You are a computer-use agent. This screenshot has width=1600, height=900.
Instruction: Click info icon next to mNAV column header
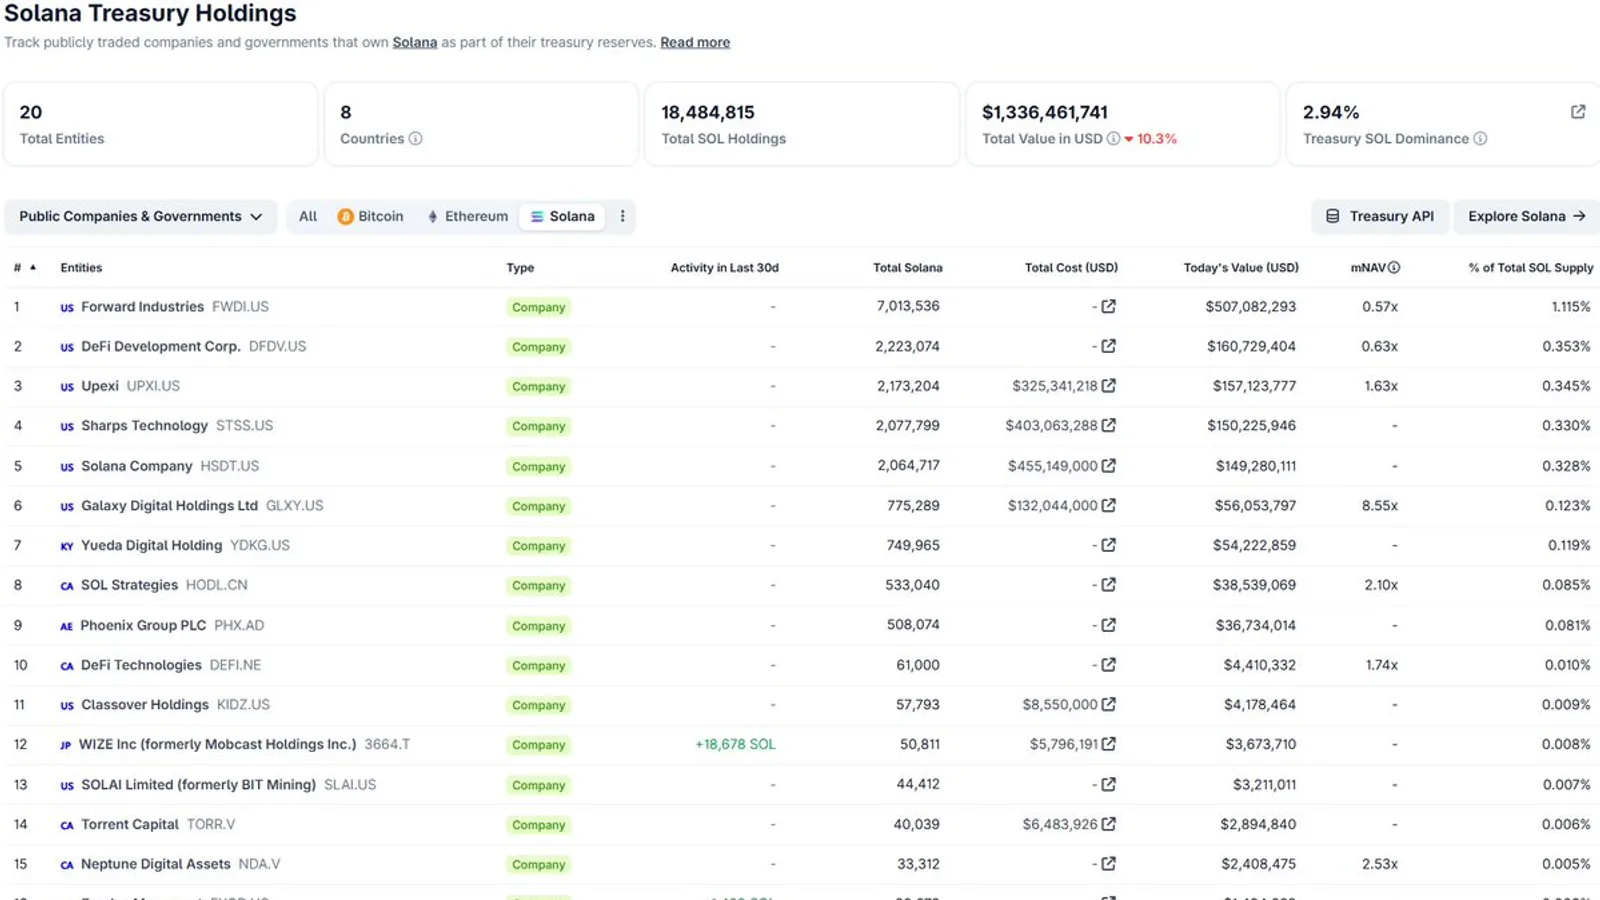[1394, 268]
